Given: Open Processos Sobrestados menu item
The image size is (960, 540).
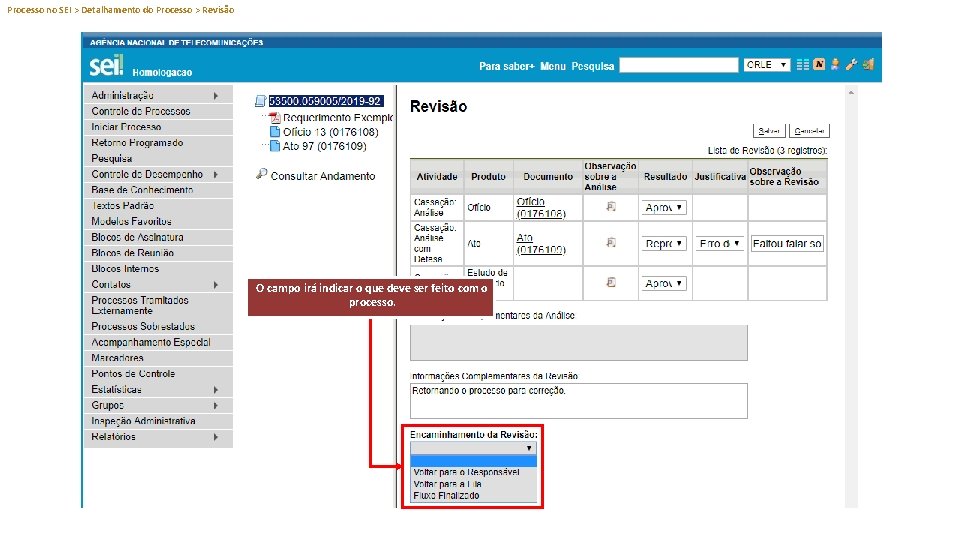Looking at the screenshot, I should point(158,327).
